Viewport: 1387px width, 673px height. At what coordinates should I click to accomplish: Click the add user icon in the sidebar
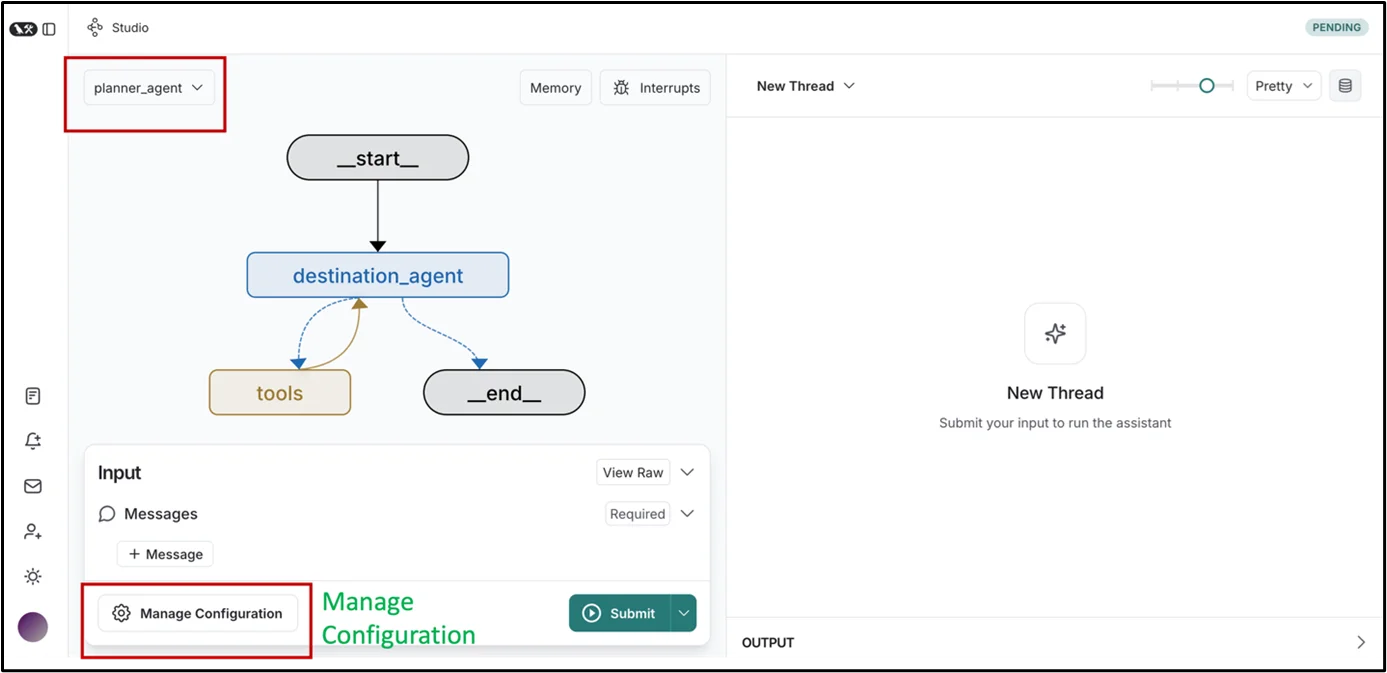point(33,531)
